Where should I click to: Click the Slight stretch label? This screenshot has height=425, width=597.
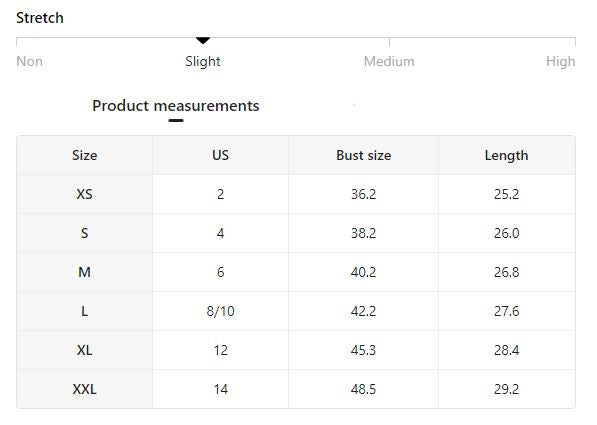tap(203, 61)
